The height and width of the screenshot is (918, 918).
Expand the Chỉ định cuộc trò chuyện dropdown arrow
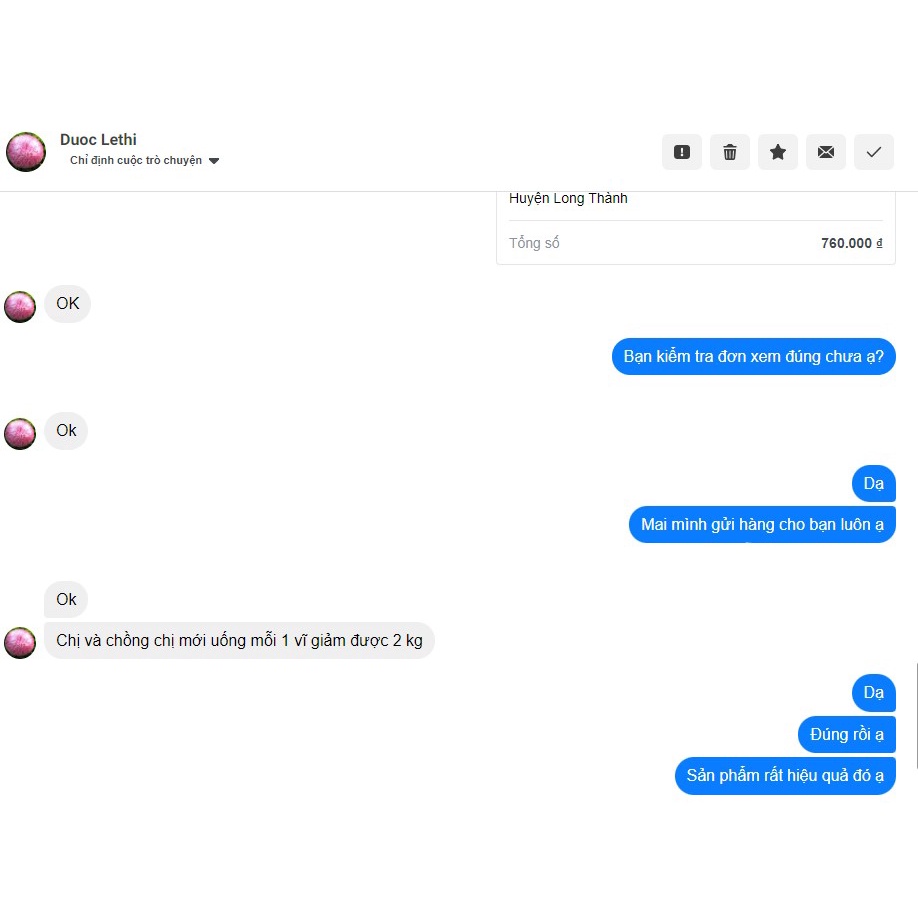(214, 161)
